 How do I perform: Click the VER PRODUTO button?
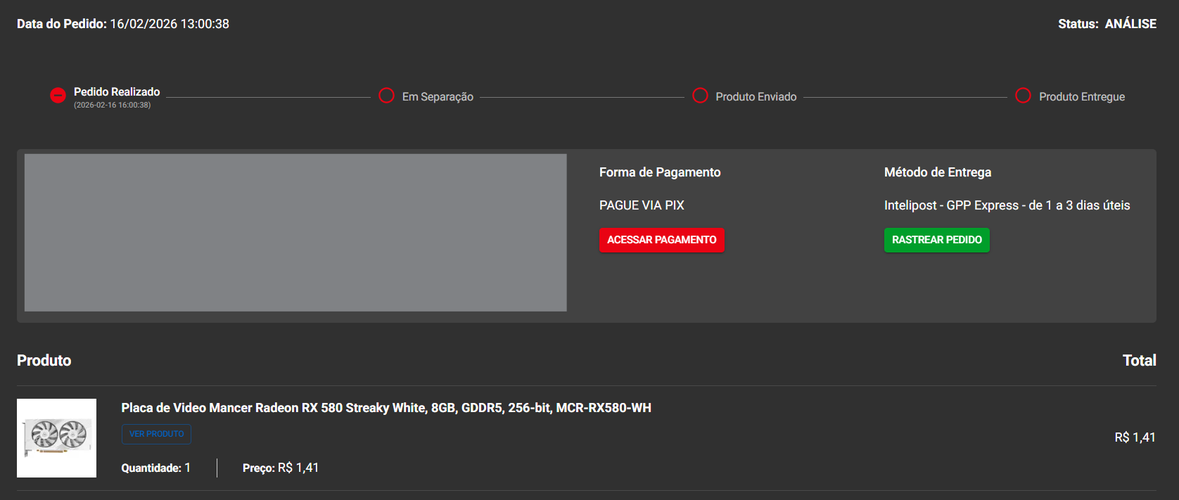point(156,435)
